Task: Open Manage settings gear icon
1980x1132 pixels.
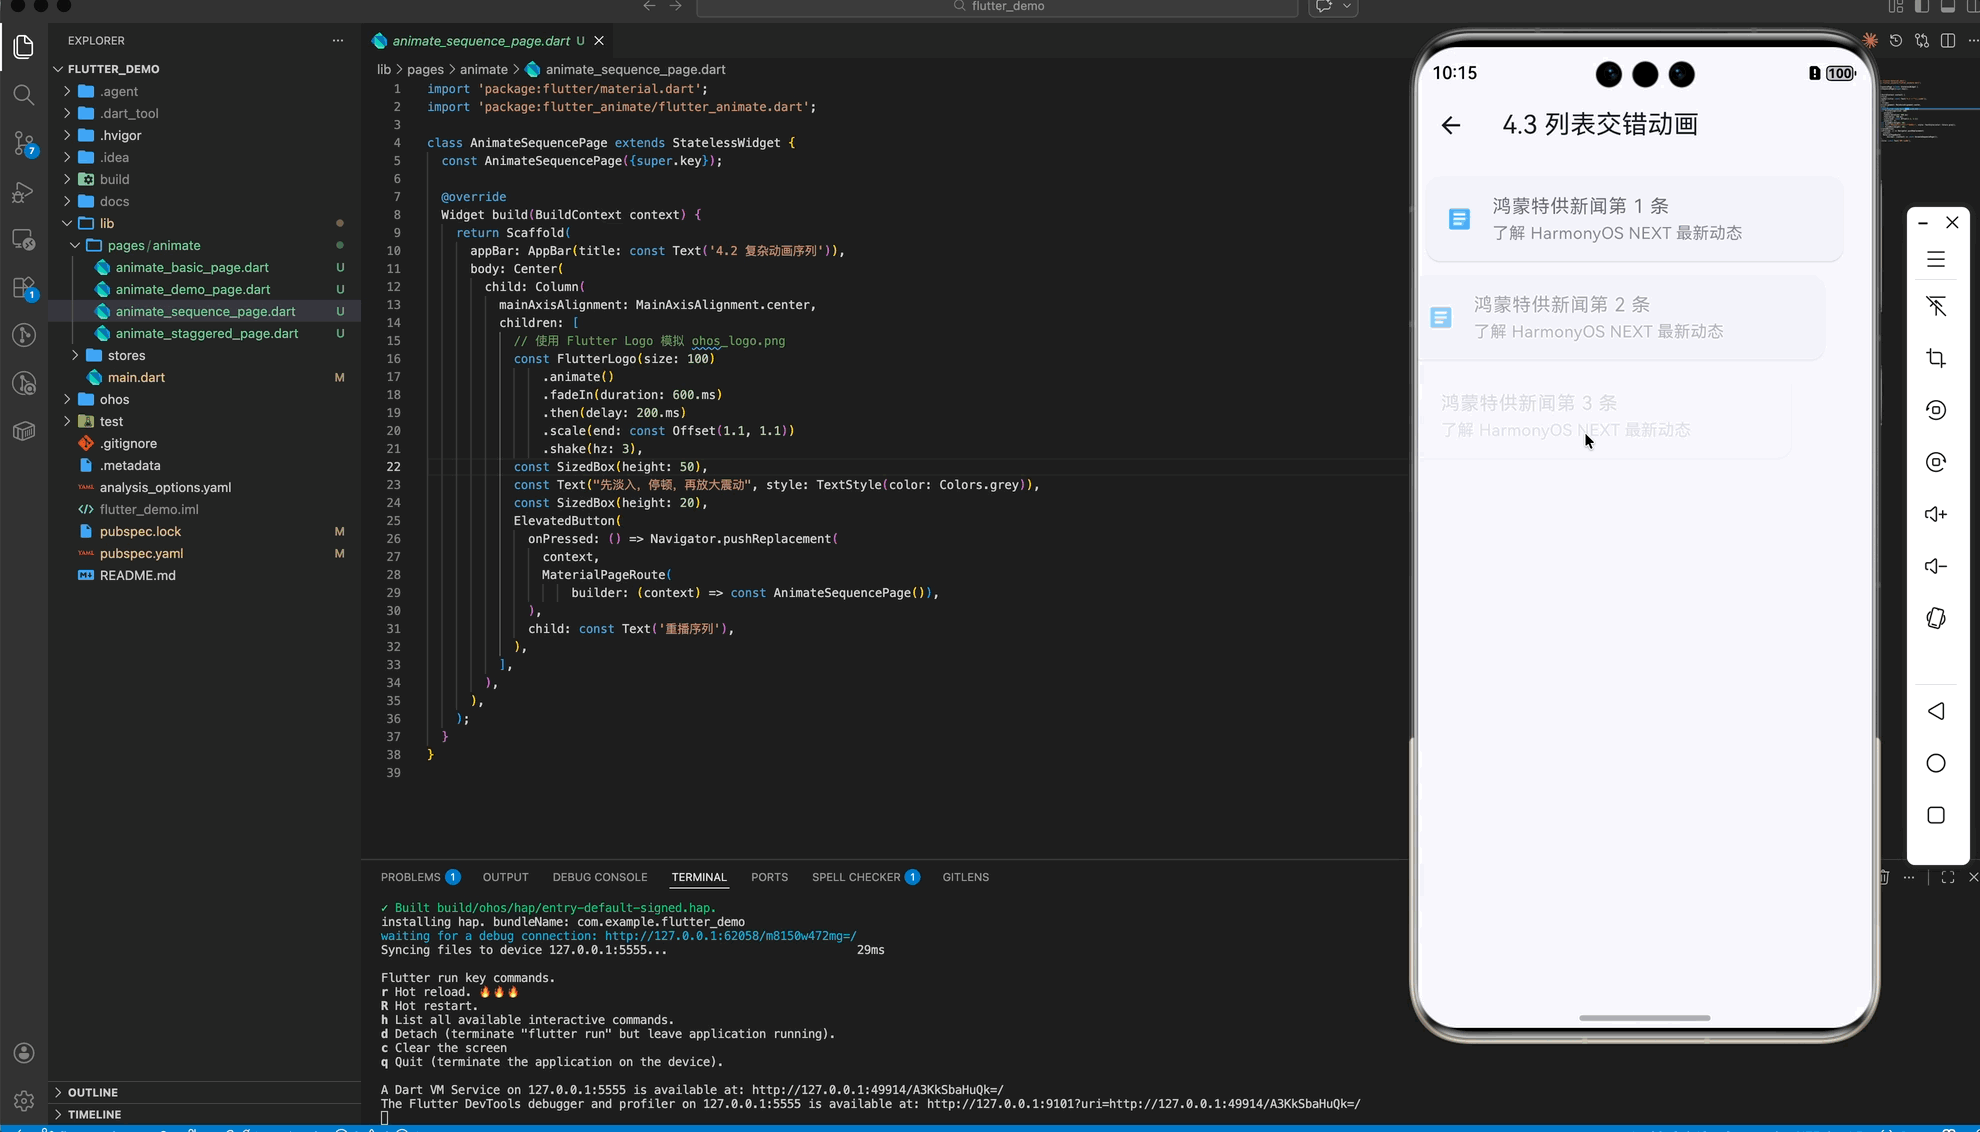Action: (x=24, y=1100)
